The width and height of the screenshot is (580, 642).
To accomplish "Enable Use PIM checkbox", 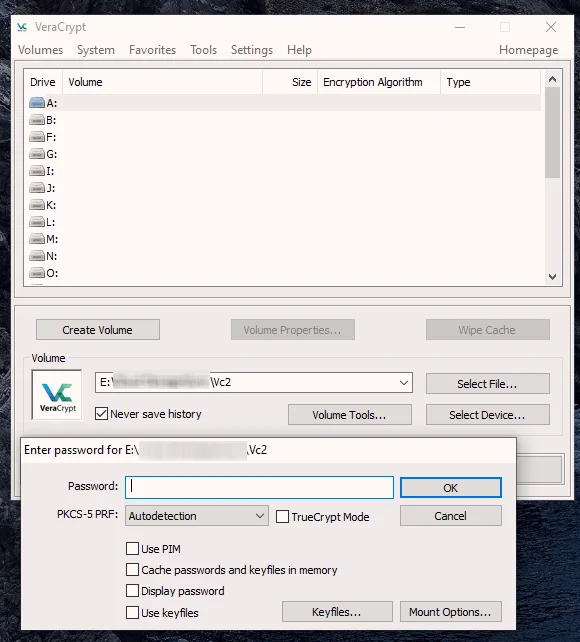I will (132, 549).
